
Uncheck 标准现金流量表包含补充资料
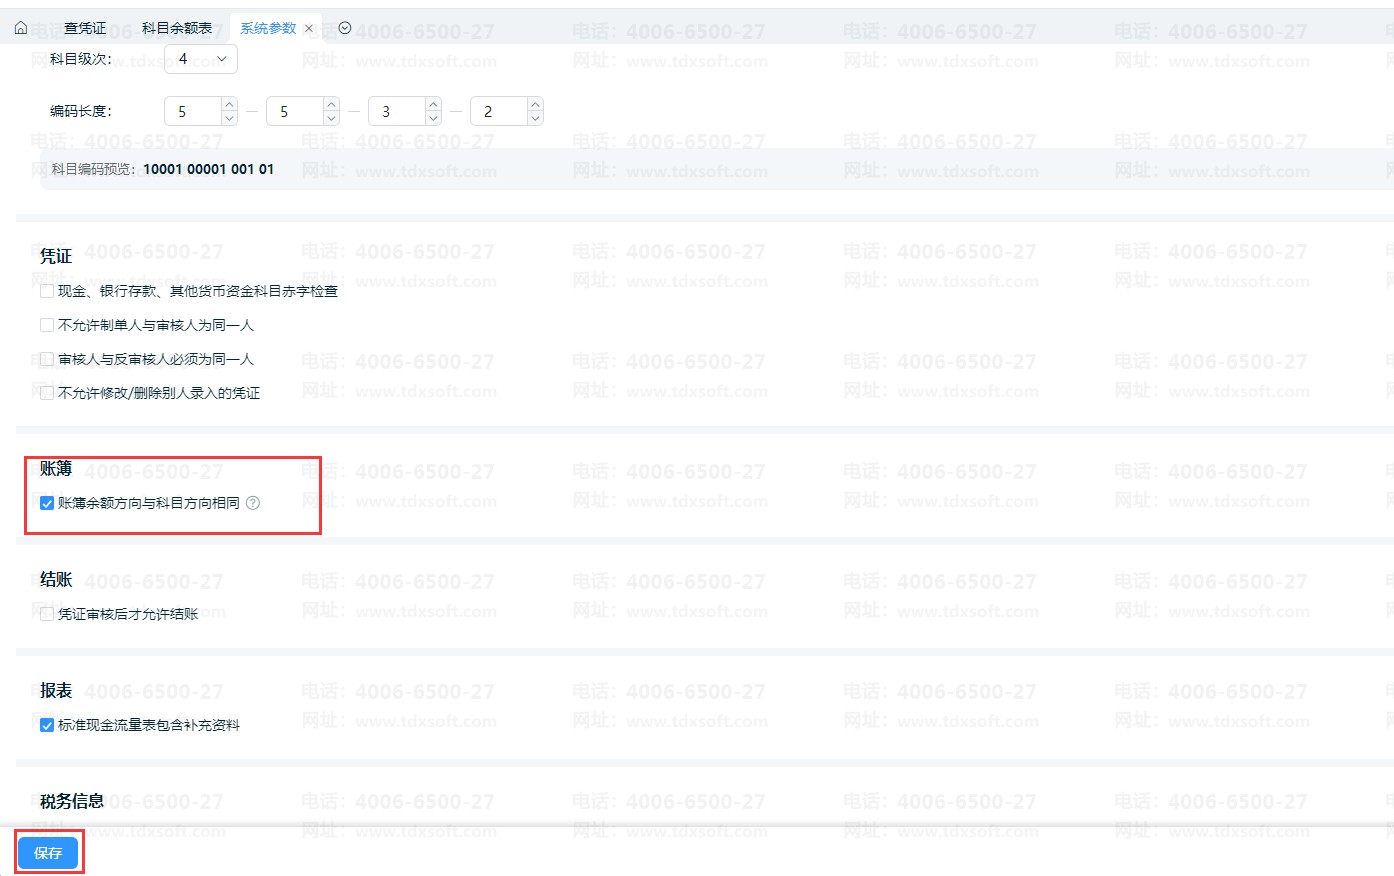(x=47, y=726)
